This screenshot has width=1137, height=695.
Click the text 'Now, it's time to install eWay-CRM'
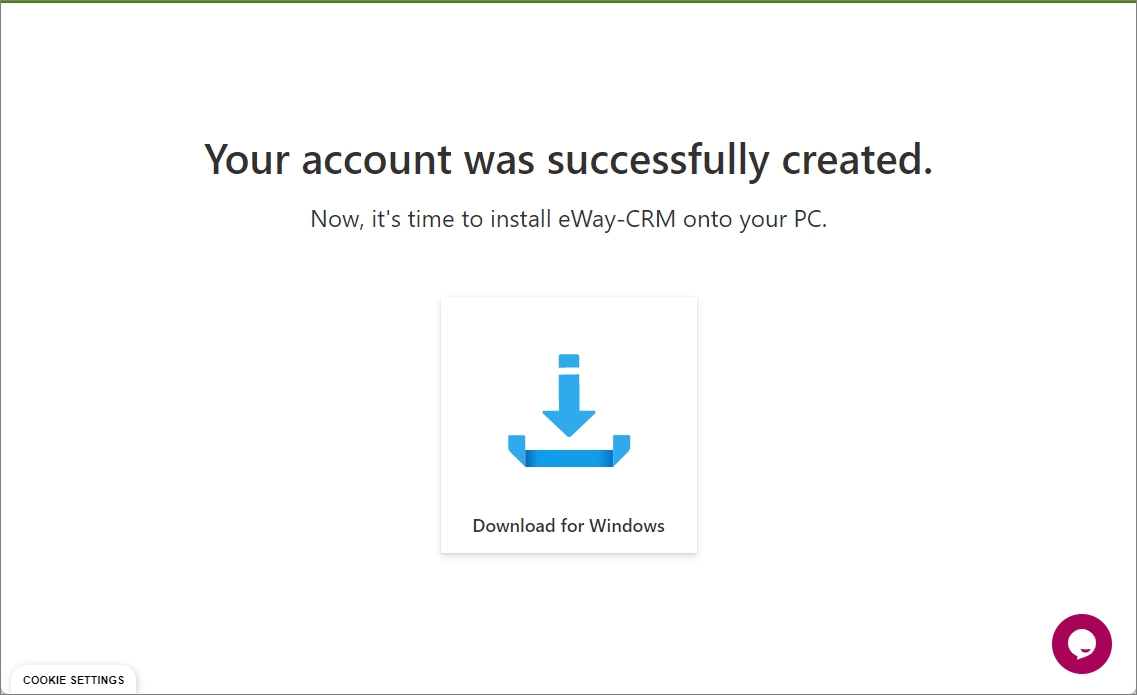pyautogui.click(x=493, y=218)
